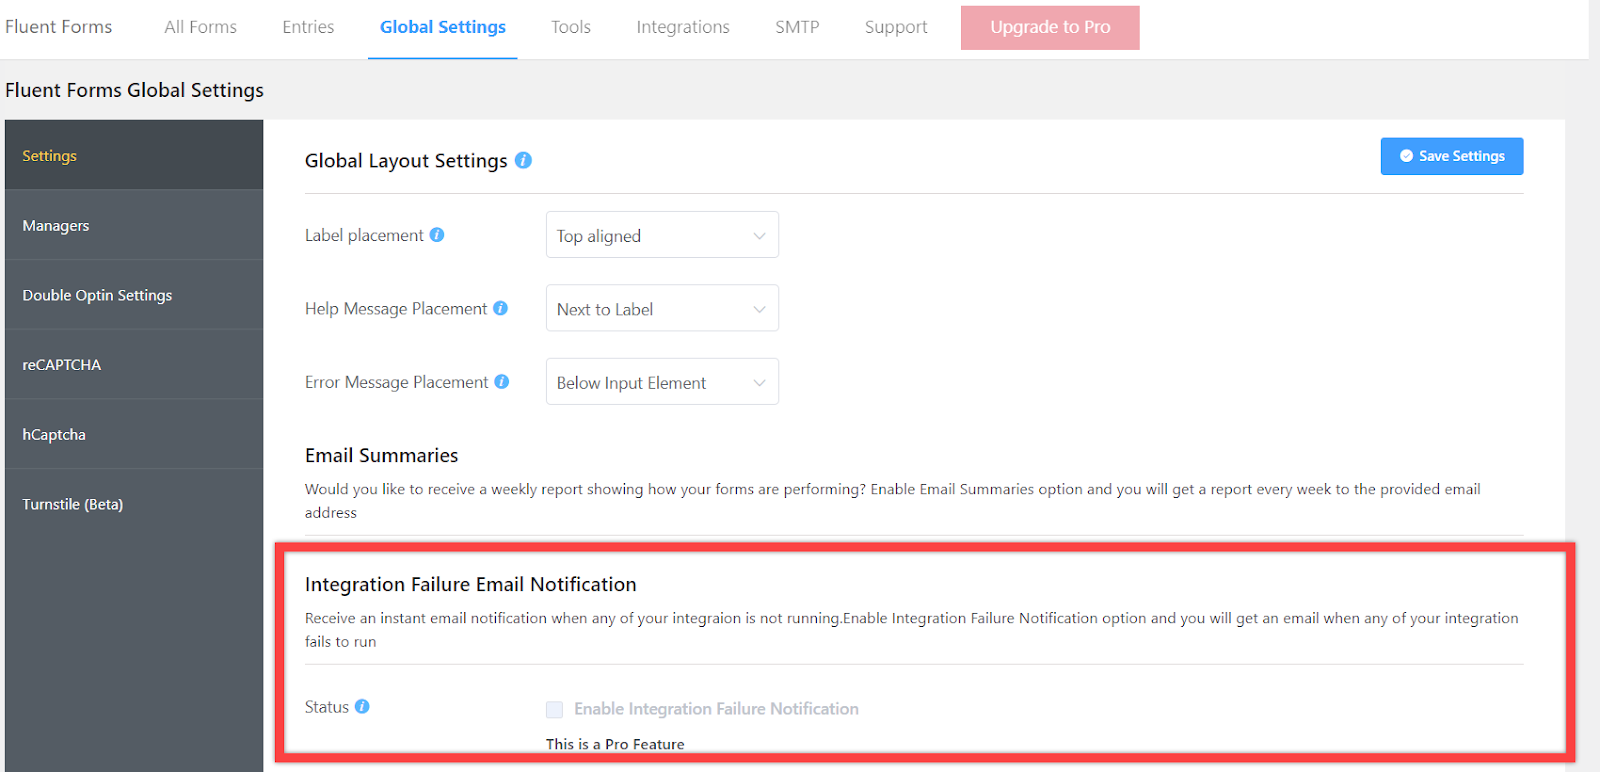Image resolution: width=1600 pixels, height=772 pixels.
Task: Open the All Forms tab
Action: [201, 27]
